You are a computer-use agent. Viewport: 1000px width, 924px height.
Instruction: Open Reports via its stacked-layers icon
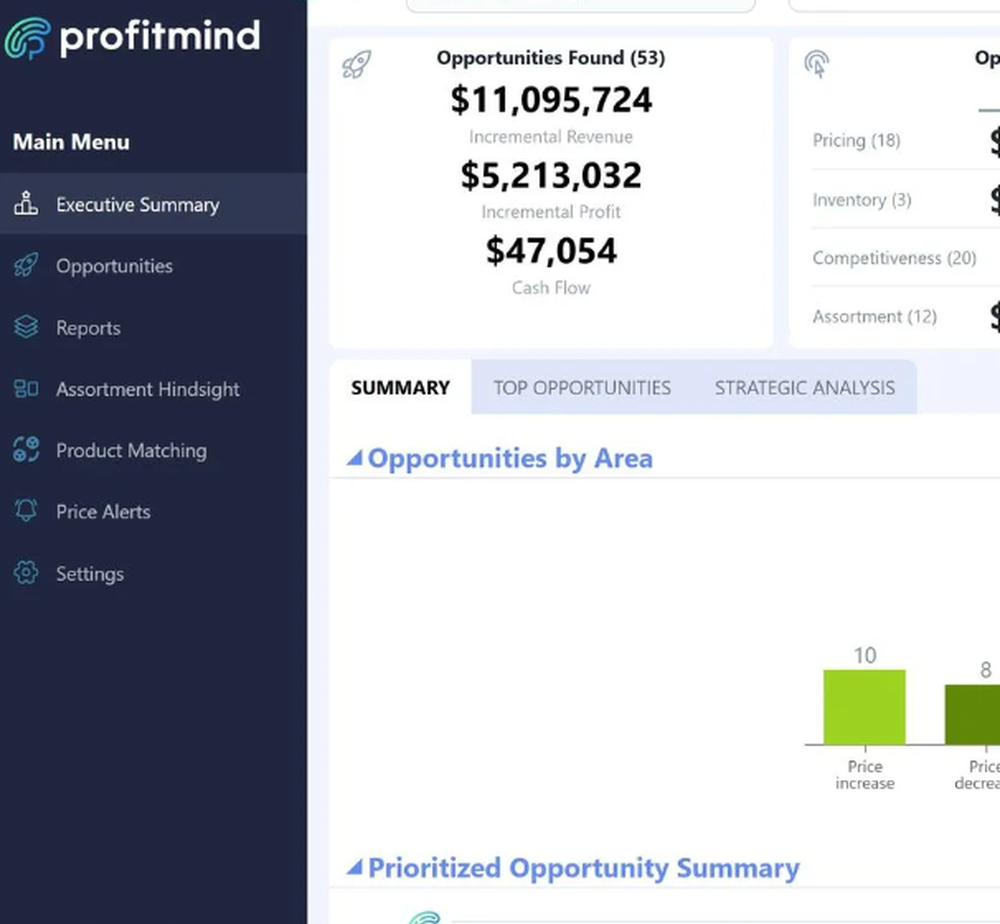pos(24,327)
